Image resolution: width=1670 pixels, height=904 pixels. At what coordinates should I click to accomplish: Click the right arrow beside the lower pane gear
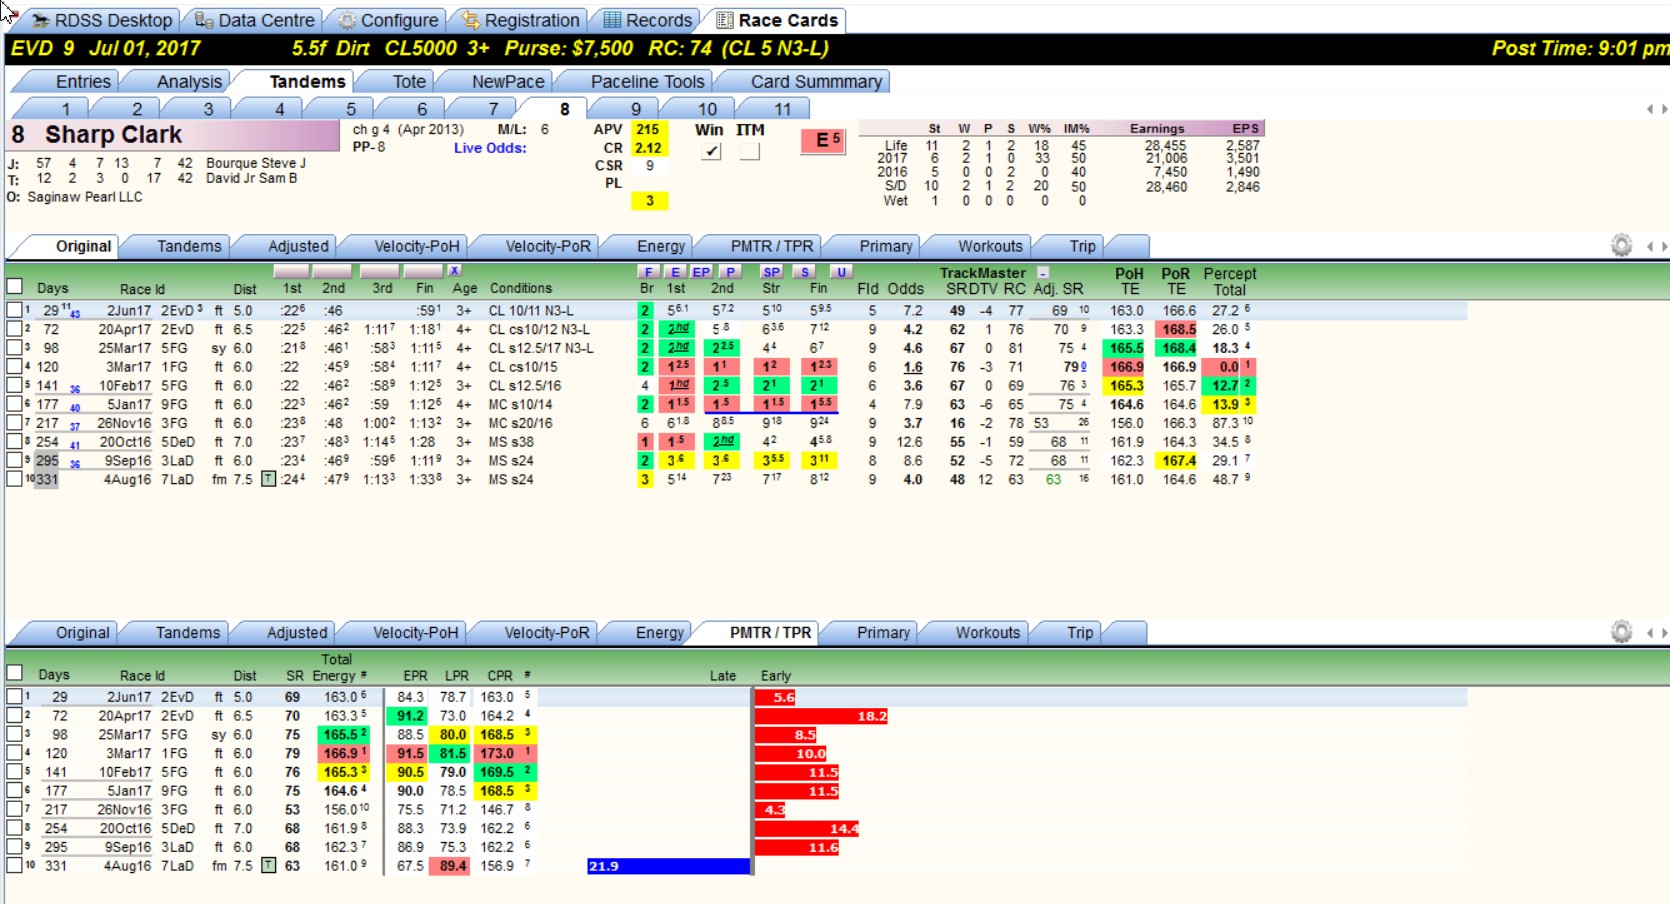point(1664,632)
